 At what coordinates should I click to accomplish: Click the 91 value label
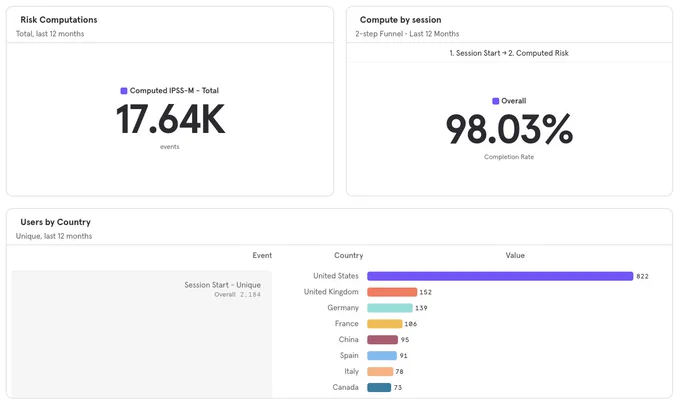404,356
